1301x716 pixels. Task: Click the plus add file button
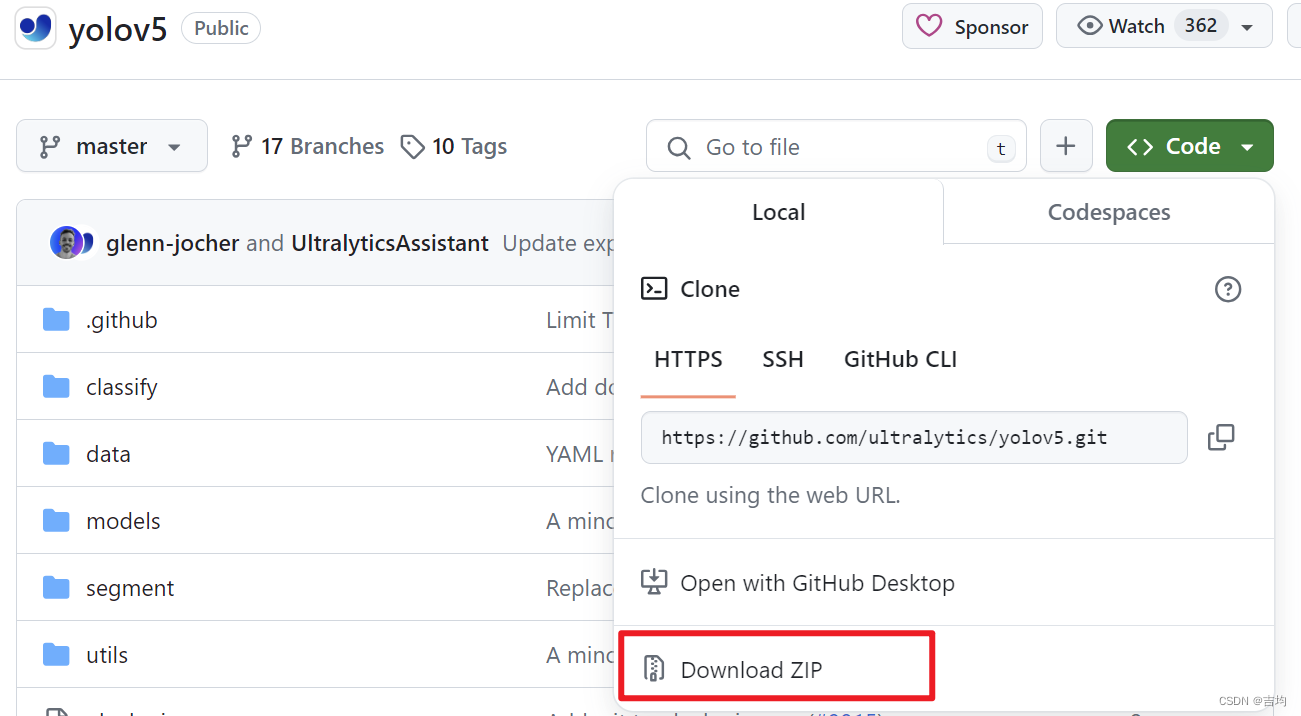point(1066,146)
